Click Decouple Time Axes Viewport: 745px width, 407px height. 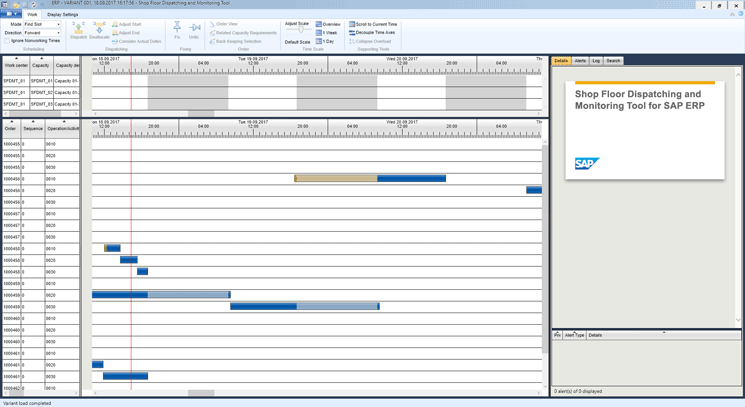coord(372,33)
